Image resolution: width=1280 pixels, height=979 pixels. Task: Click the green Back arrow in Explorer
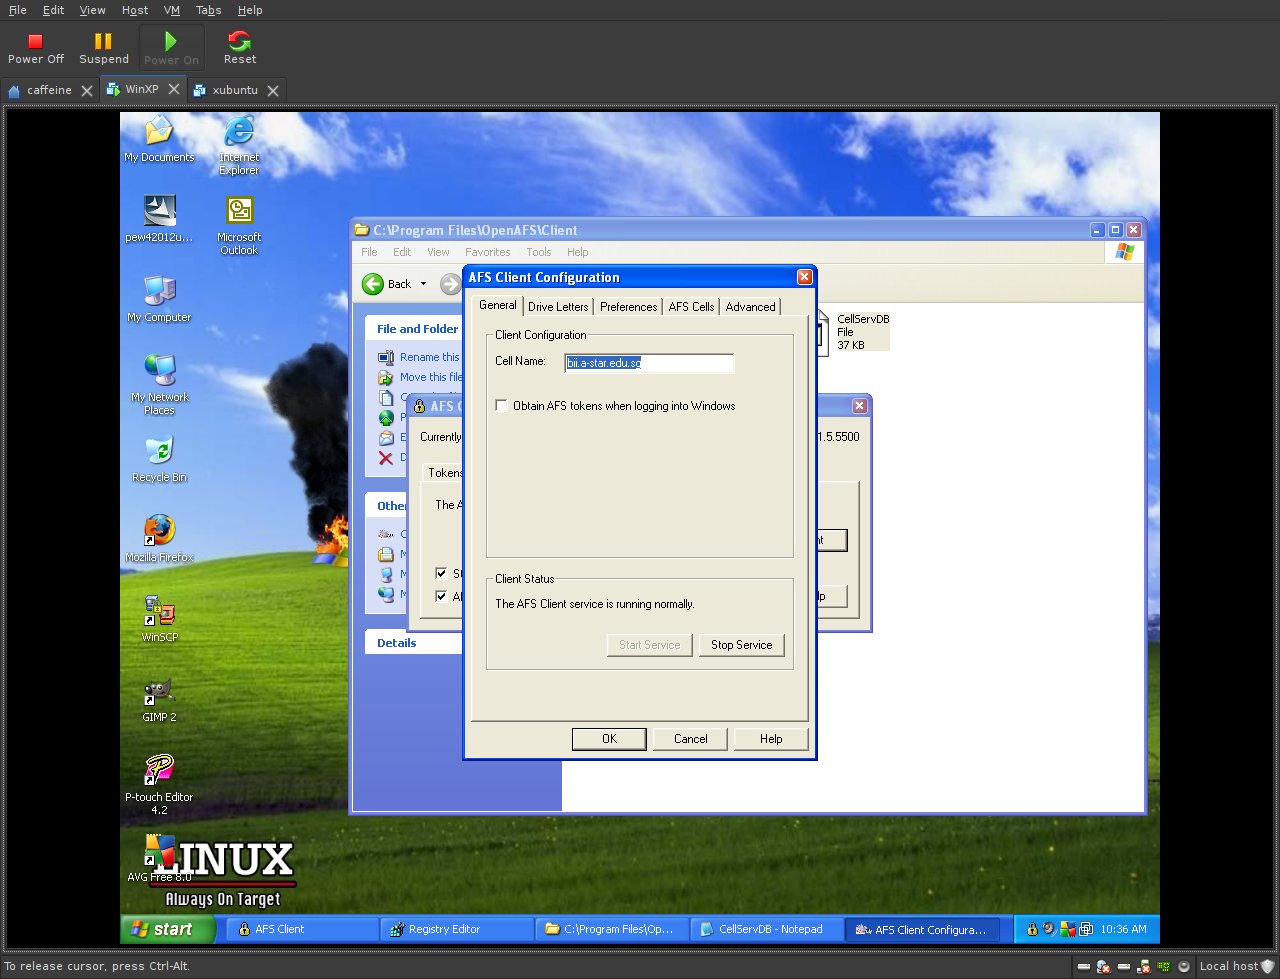[x=373, y=284]
